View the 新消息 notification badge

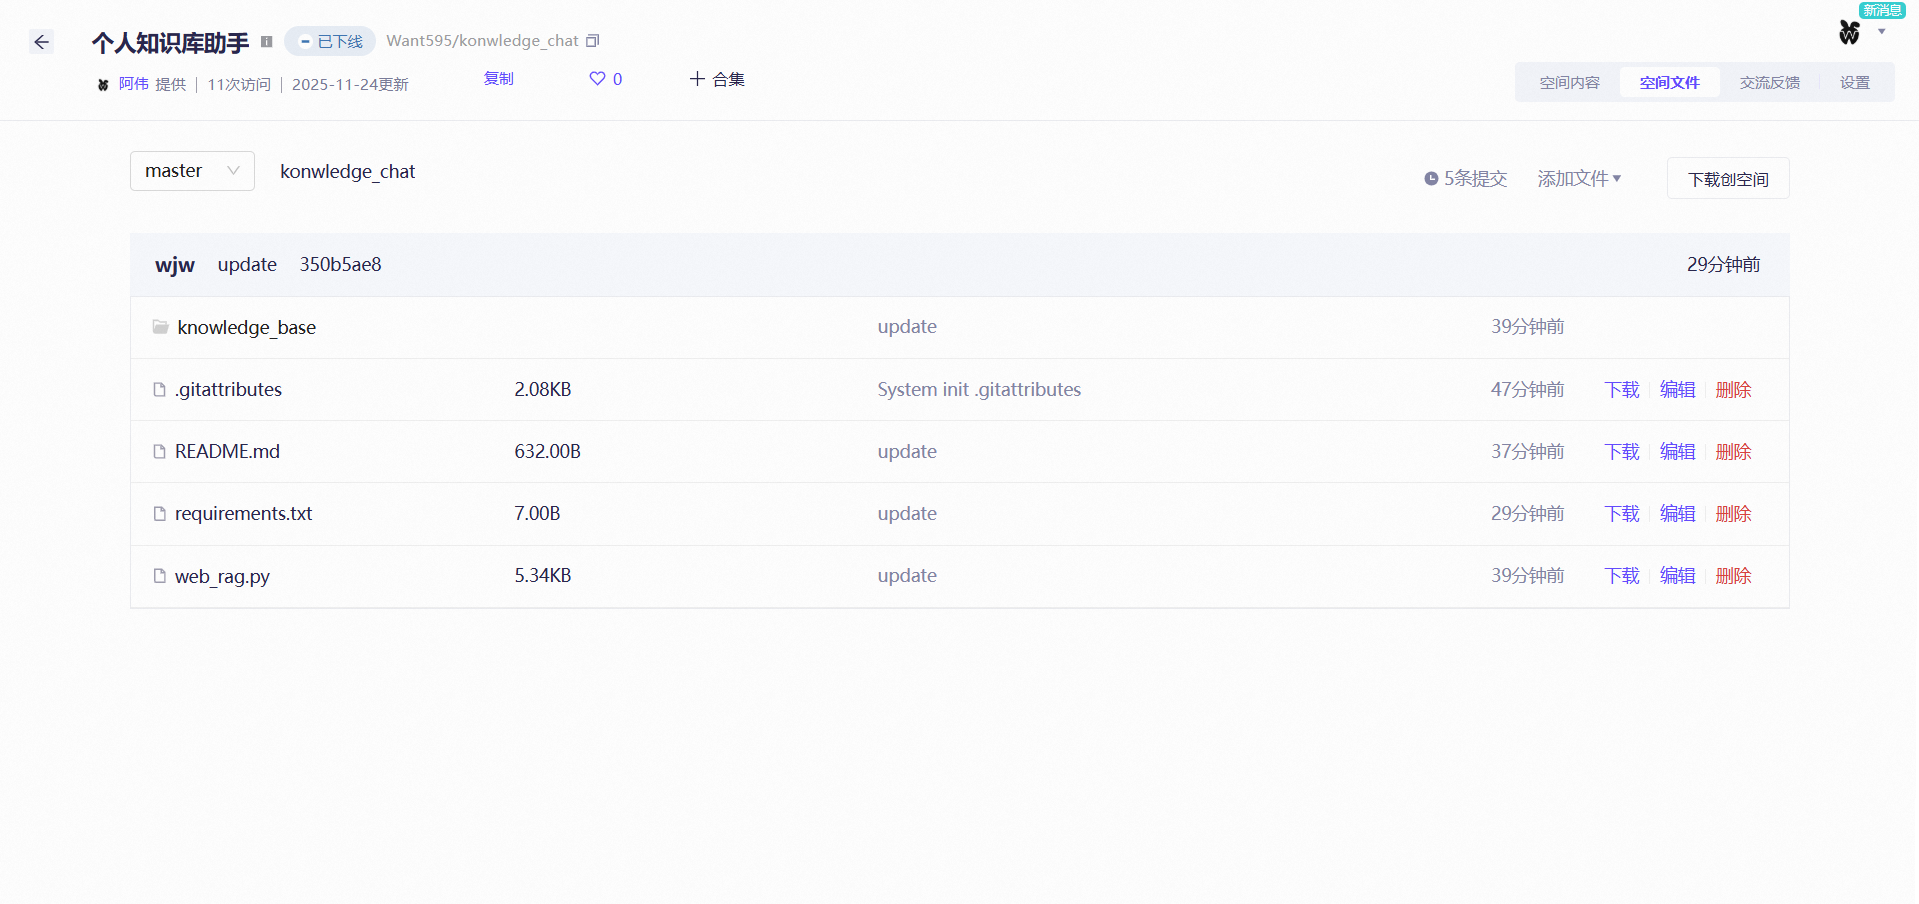(1881, 10)
